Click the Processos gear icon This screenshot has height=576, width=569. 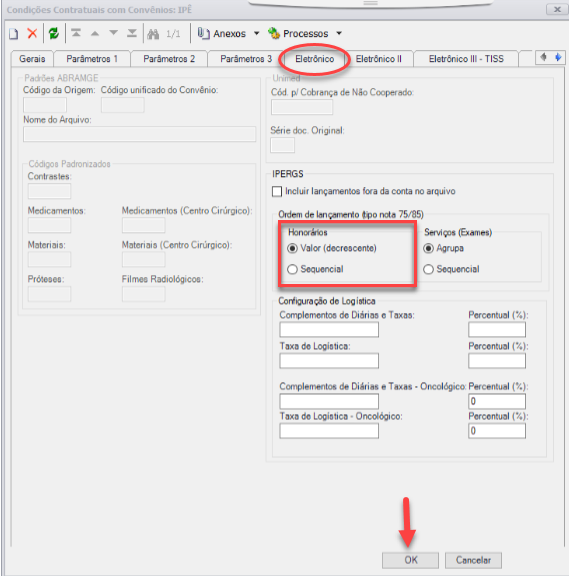[x=274, y=33]
